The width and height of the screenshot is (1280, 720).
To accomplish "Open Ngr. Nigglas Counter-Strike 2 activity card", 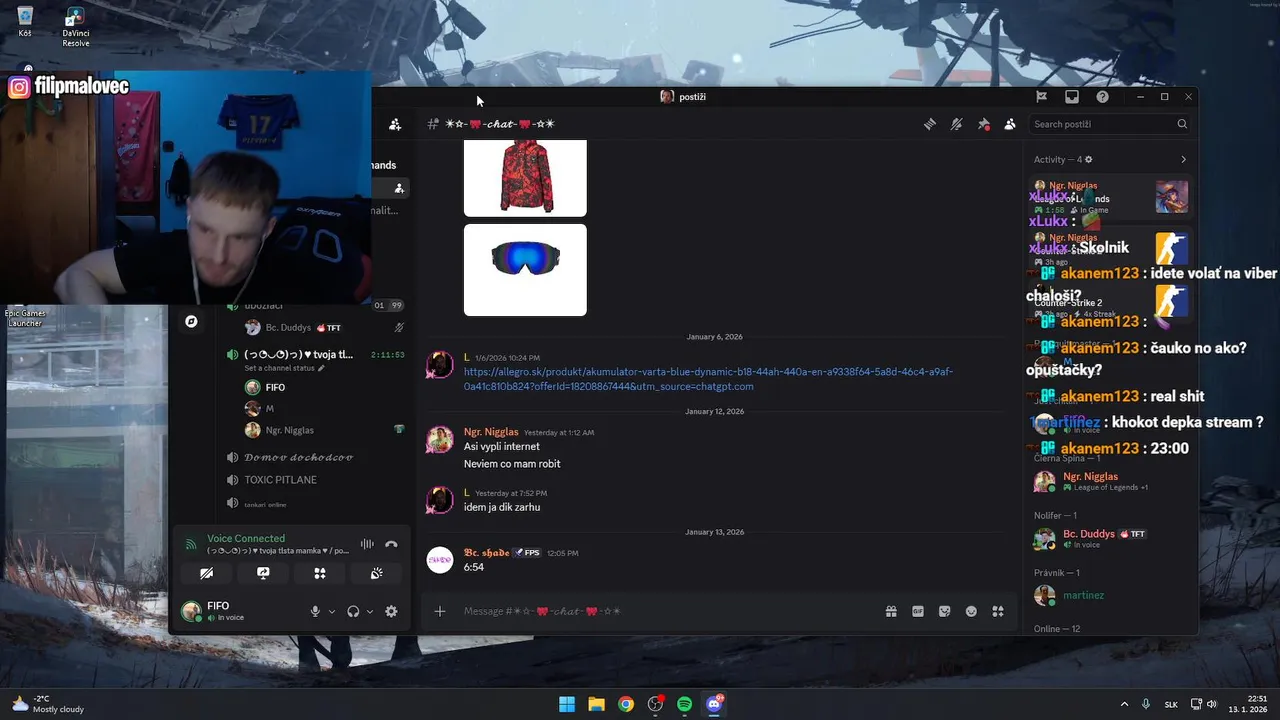I will click(x=1110, y=248).
